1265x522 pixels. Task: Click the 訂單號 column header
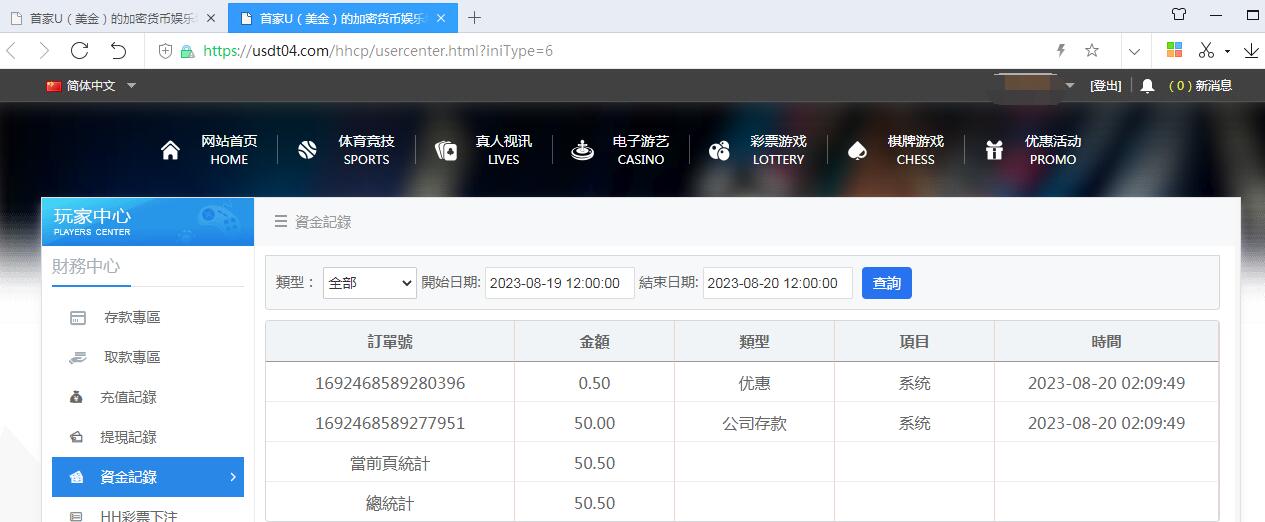(390, 341)
